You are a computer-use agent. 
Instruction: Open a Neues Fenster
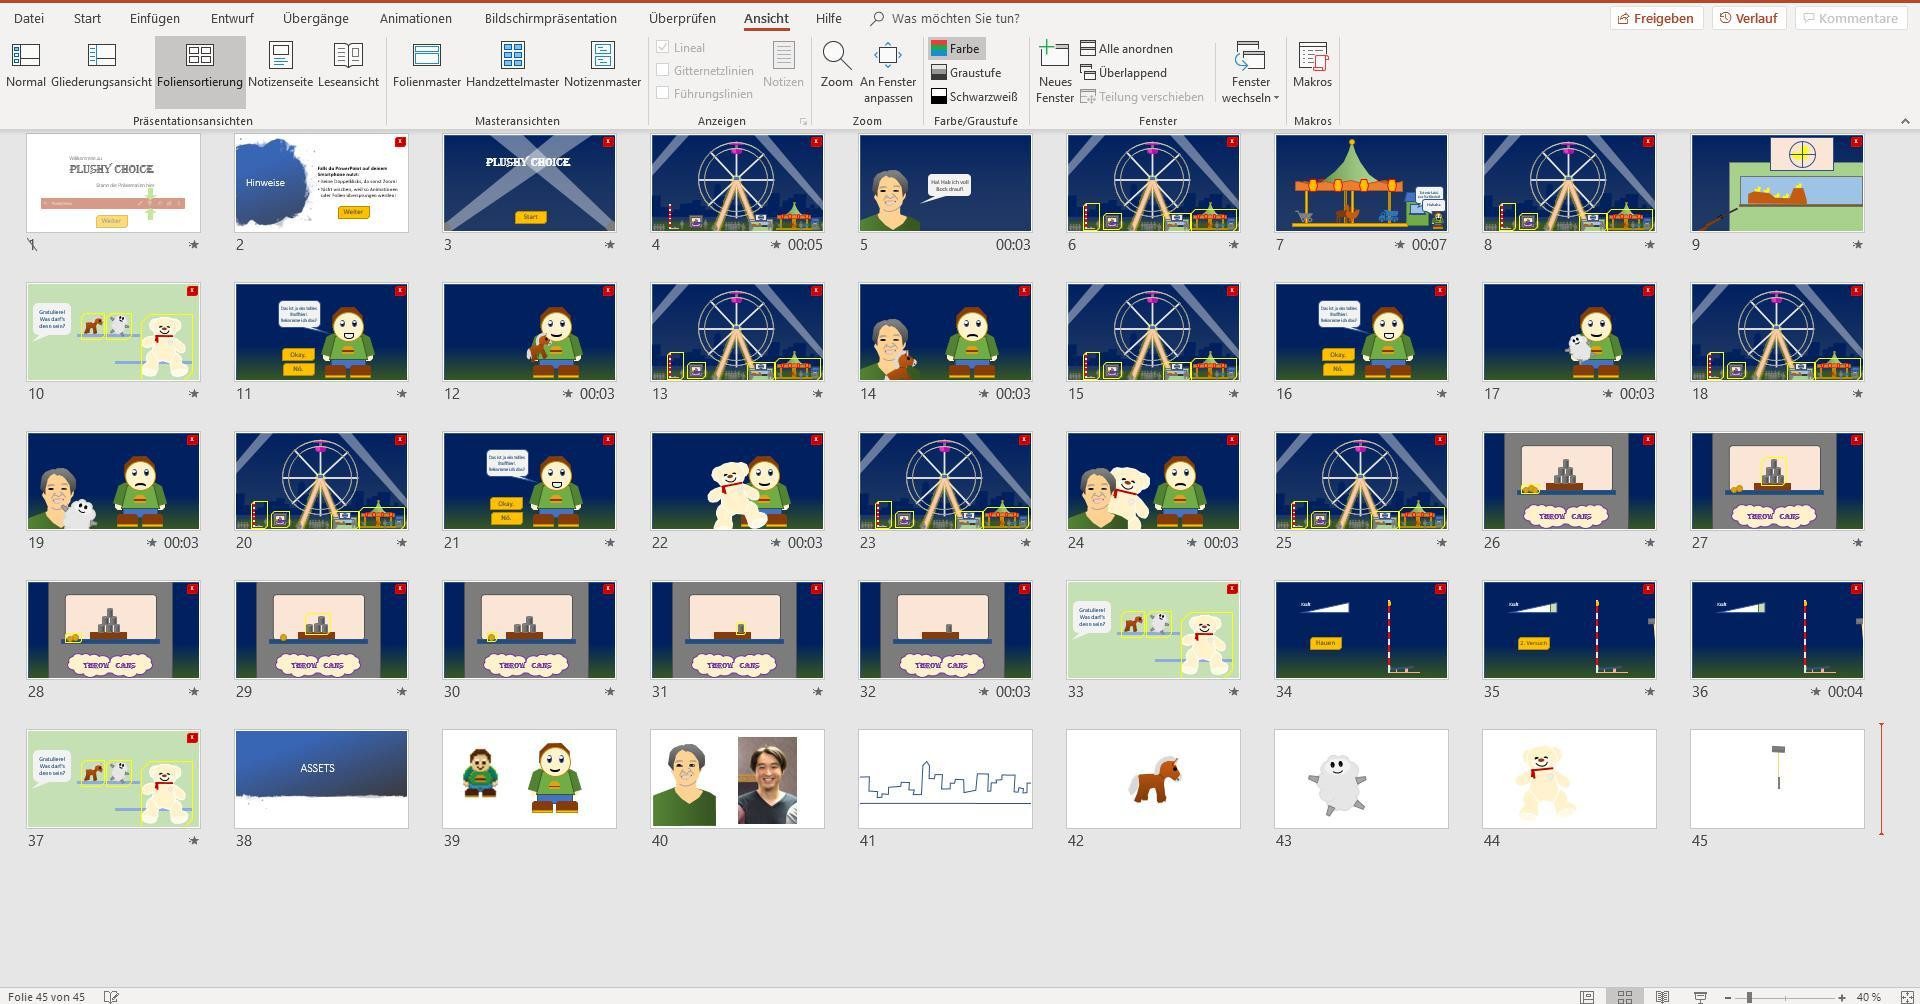[1054, 73]
